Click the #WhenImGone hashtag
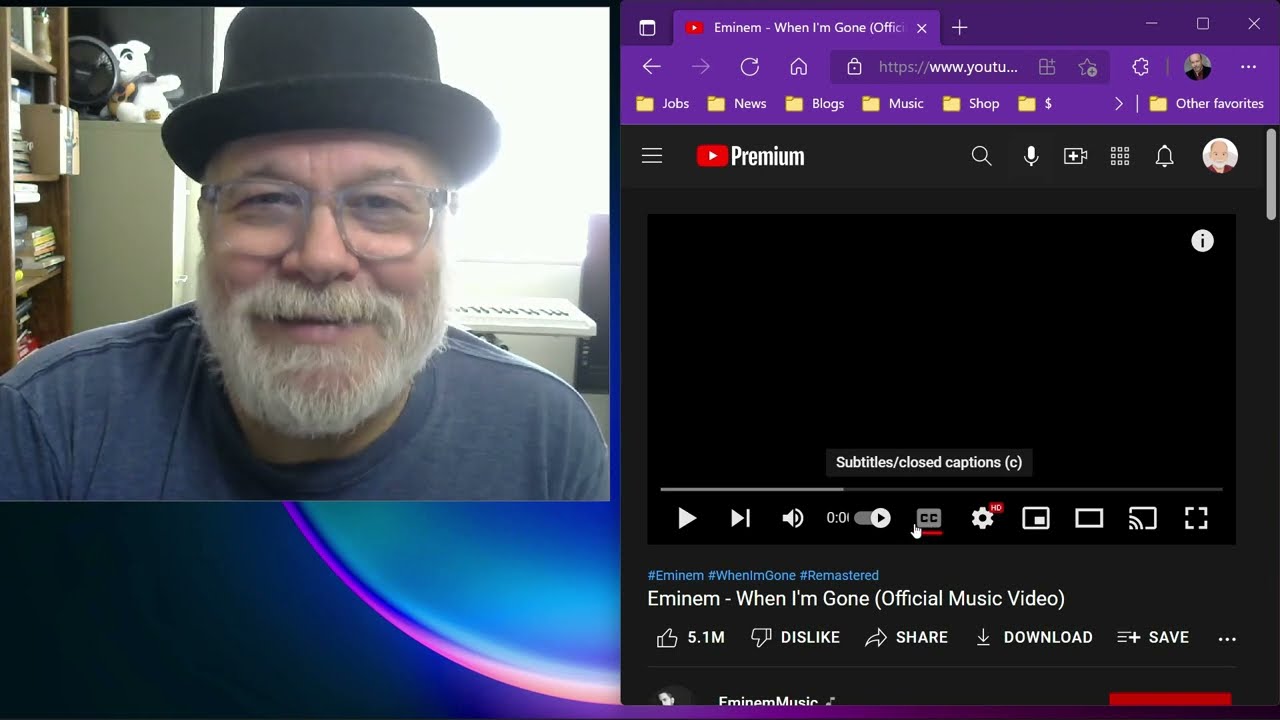This screenshot has height=720, width=1280. pos(752,575)
